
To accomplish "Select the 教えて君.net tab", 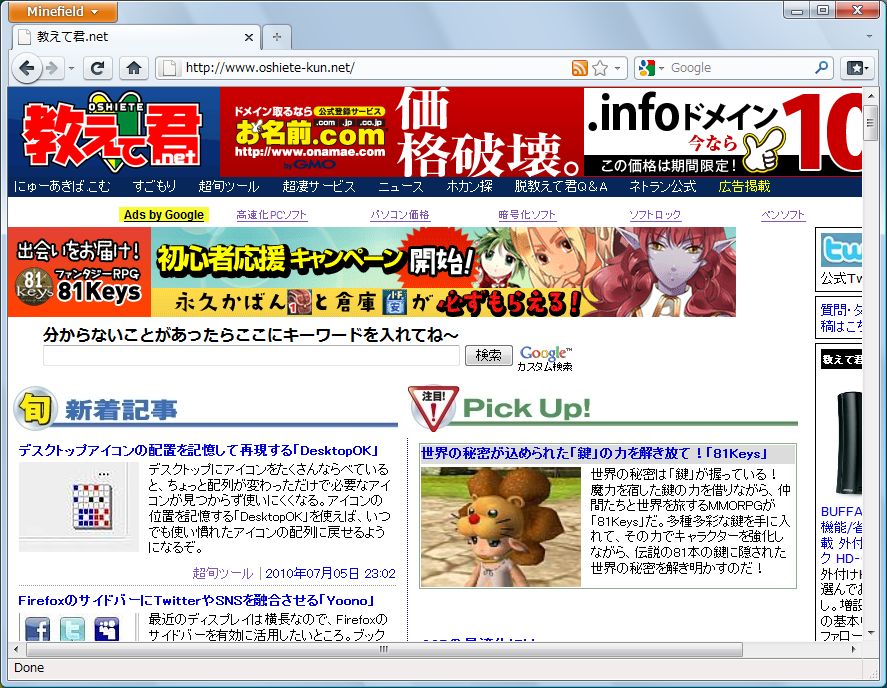I will click(x=136, y=37).
